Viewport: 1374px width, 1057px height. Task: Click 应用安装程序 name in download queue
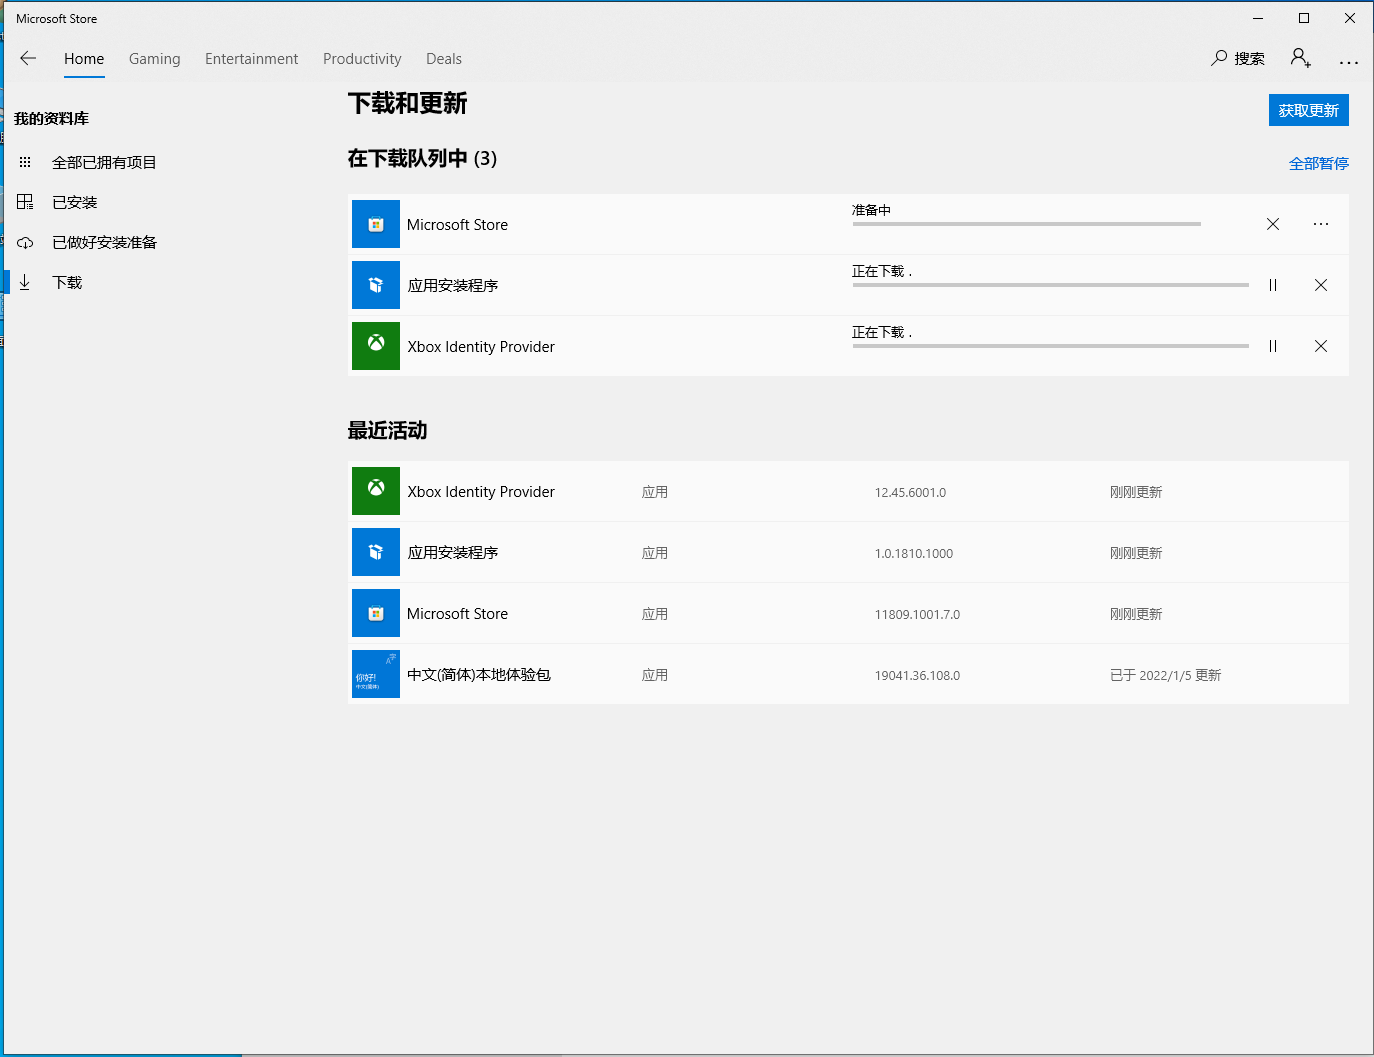[x=452, y=285]
